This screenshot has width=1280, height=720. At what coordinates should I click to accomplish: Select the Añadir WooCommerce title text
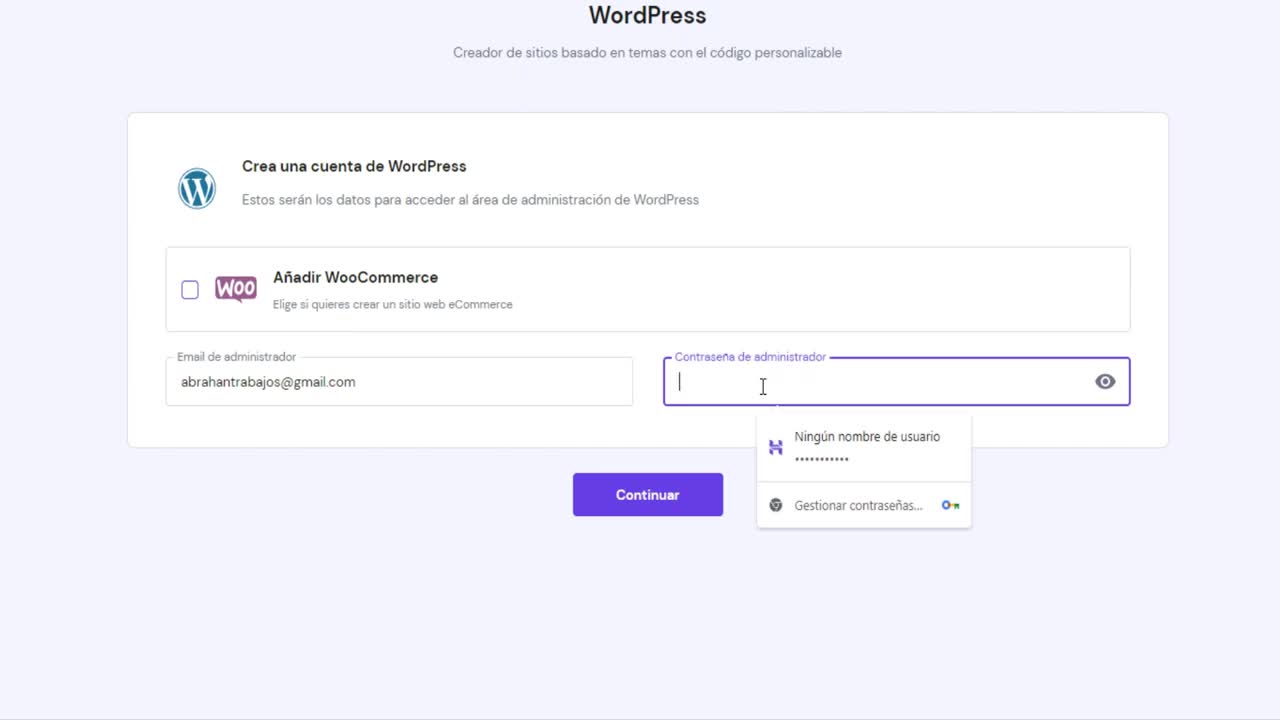tap(355, 277)
